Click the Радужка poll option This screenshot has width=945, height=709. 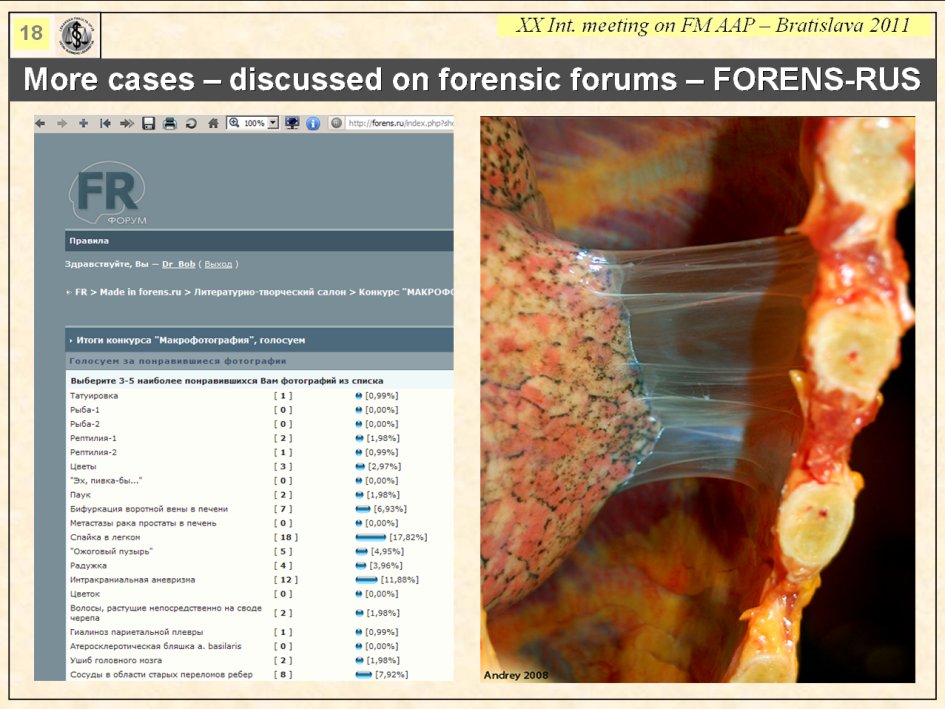pos(88,566)
